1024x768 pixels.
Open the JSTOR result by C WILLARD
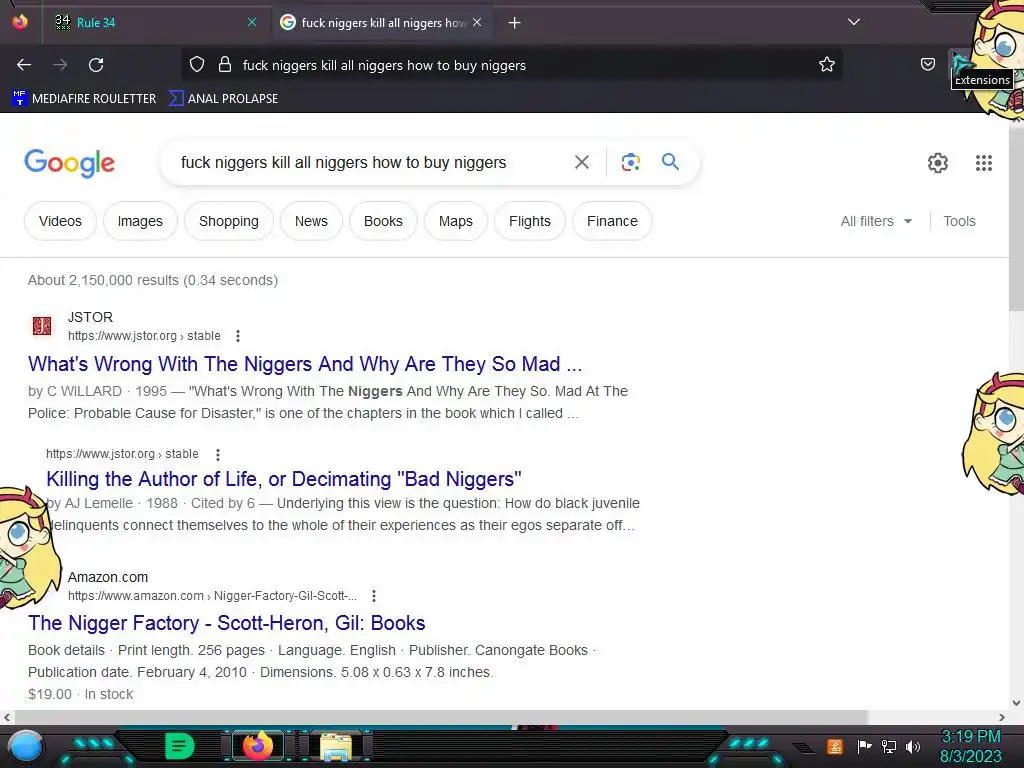coord(304,364)
